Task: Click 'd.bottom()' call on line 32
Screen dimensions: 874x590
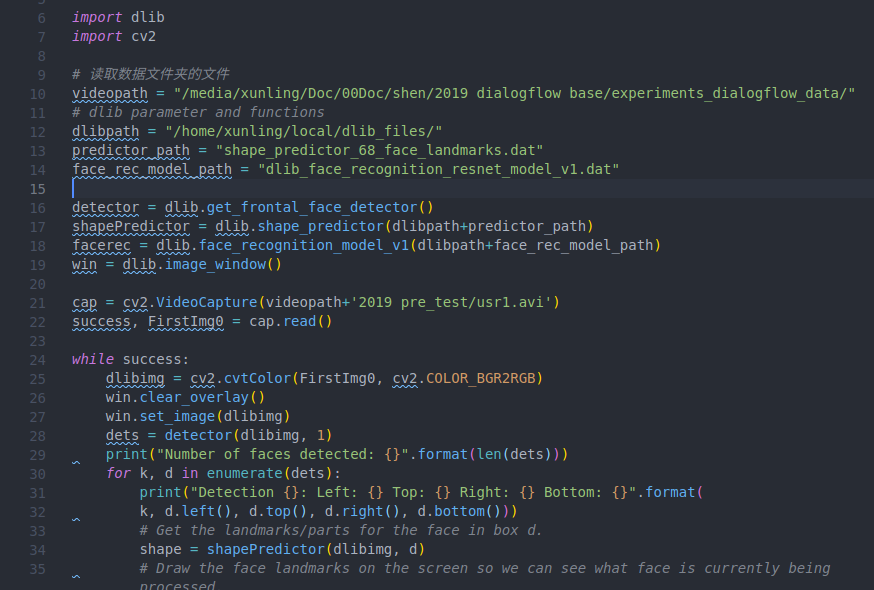Action: click(x=459, y=511)
